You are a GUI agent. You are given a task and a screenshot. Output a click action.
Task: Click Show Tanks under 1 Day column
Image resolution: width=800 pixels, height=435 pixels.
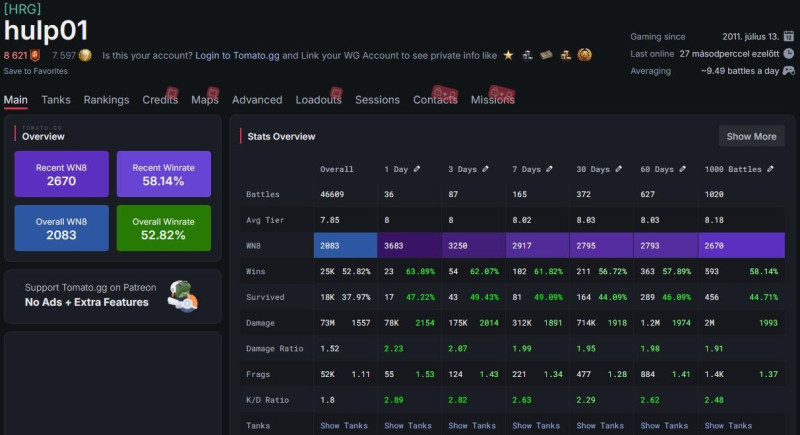408,425
